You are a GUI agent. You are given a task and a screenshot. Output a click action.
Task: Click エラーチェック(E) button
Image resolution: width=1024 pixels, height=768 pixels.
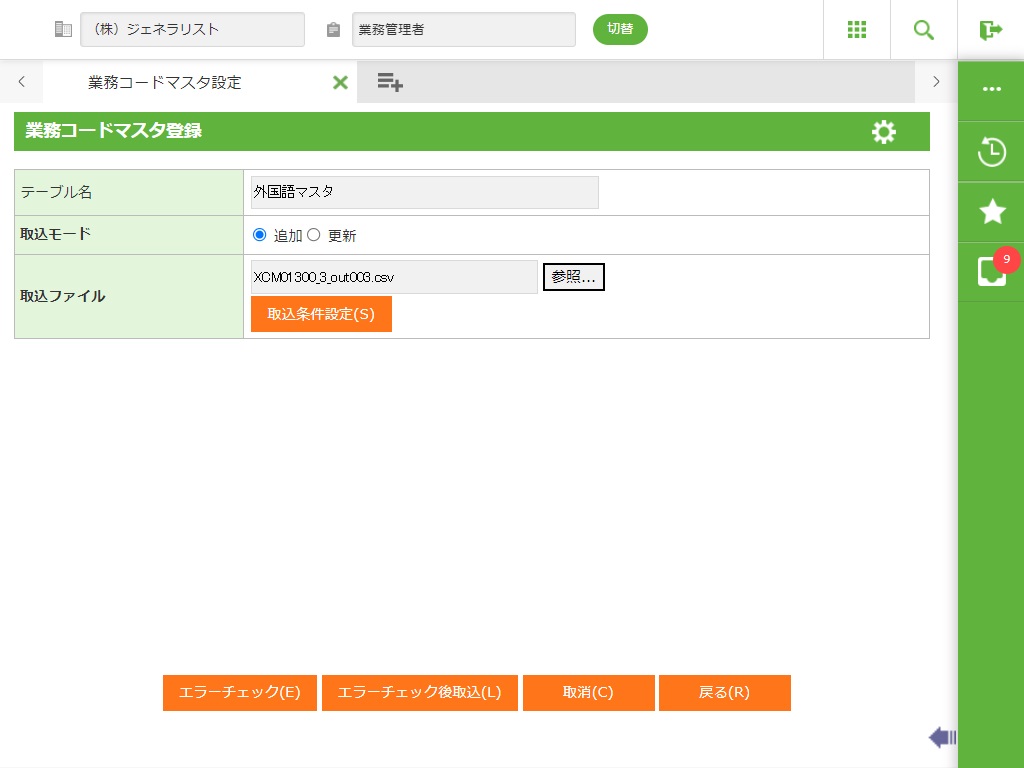[240, 693]
